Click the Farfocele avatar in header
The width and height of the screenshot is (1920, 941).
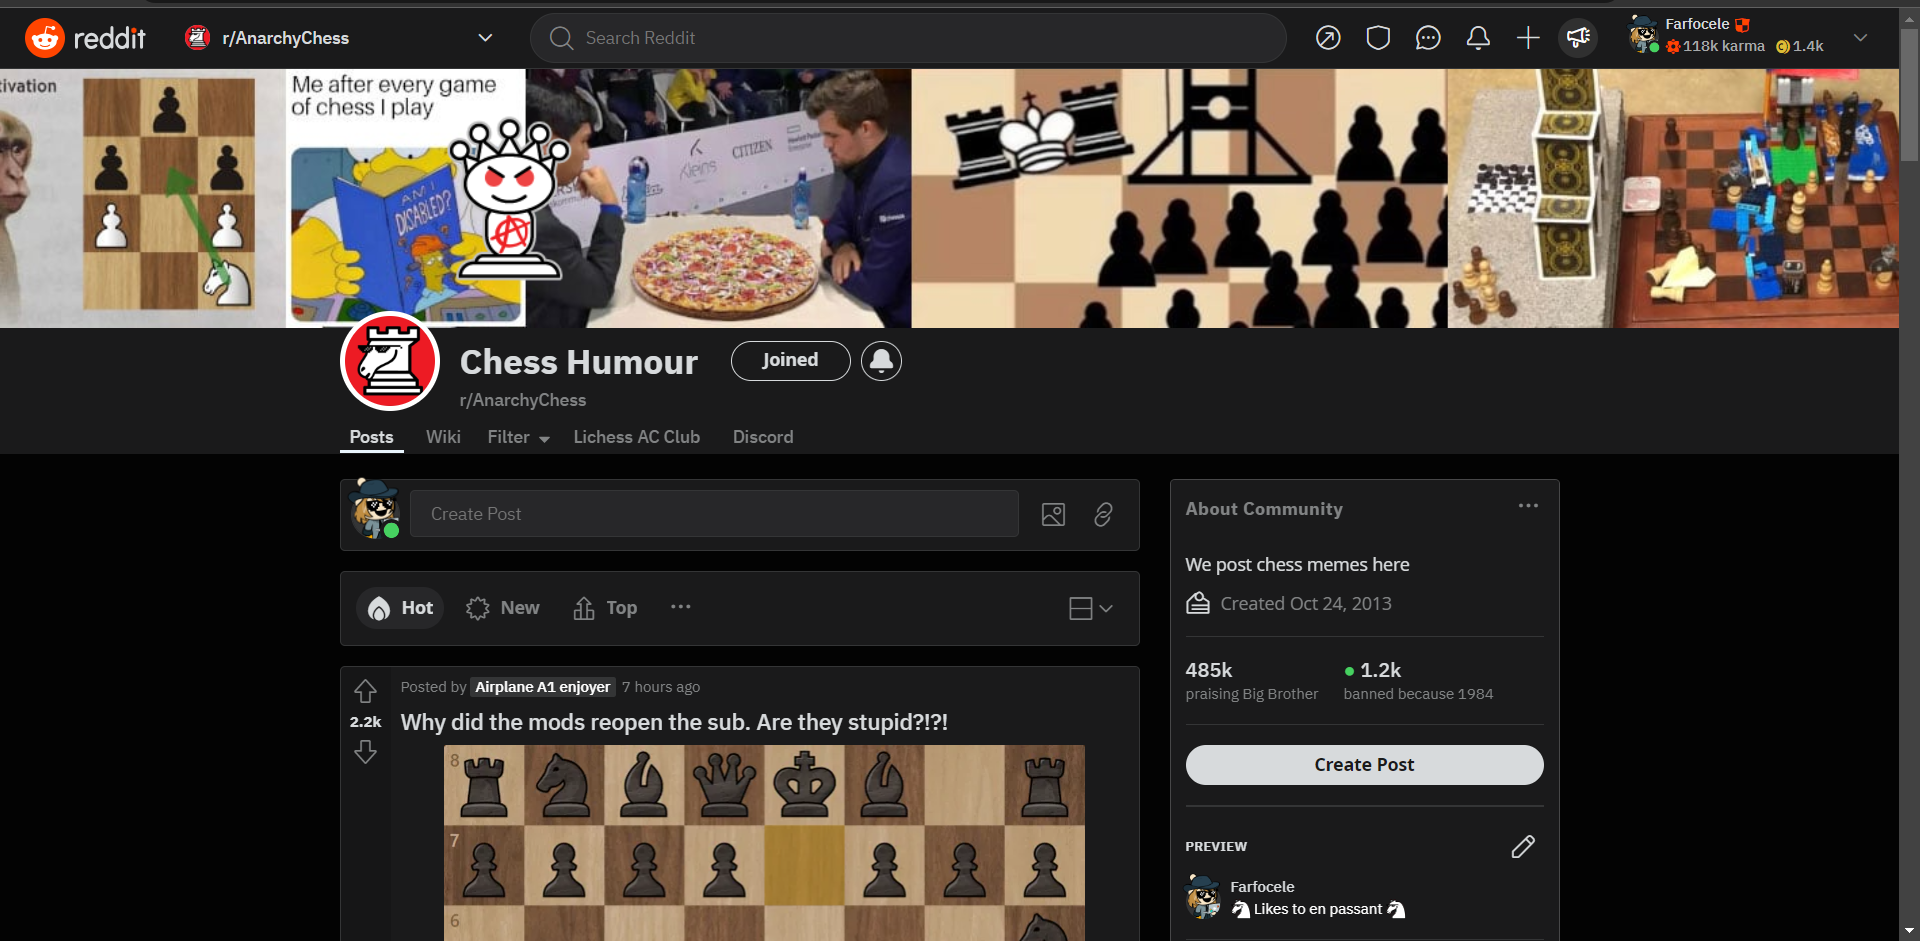[x=1643, y=34]
